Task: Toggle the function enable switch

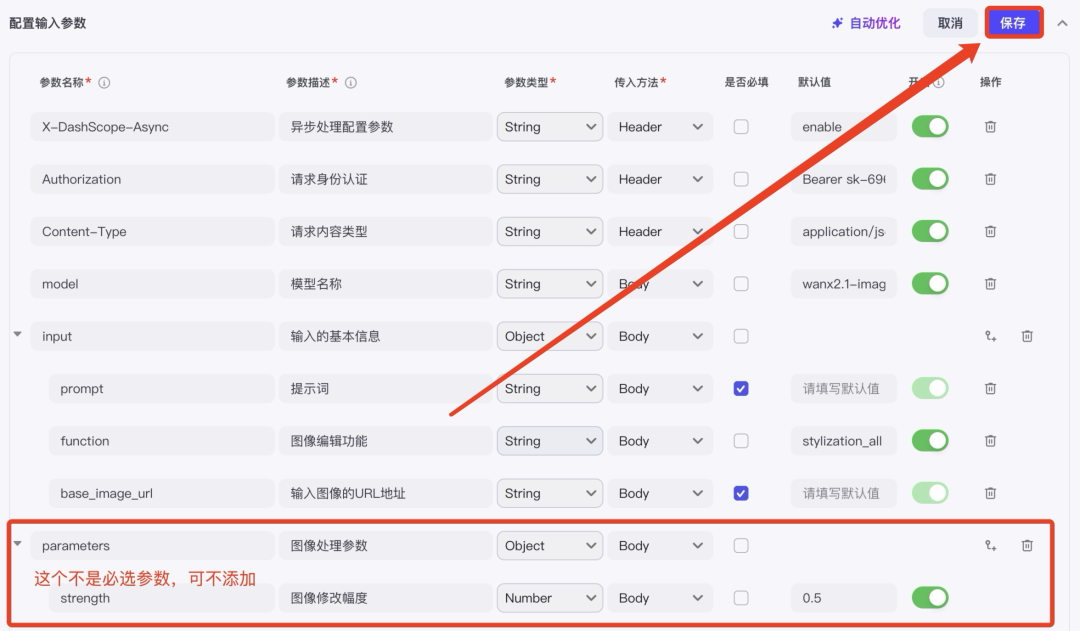Action: click(930, 441)
